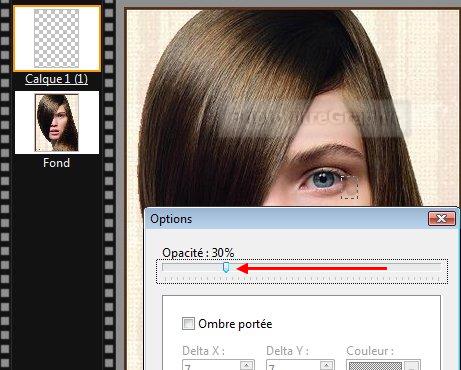
Task: Increase Delta X with the up arrow
Action: [x=246, y=365]
